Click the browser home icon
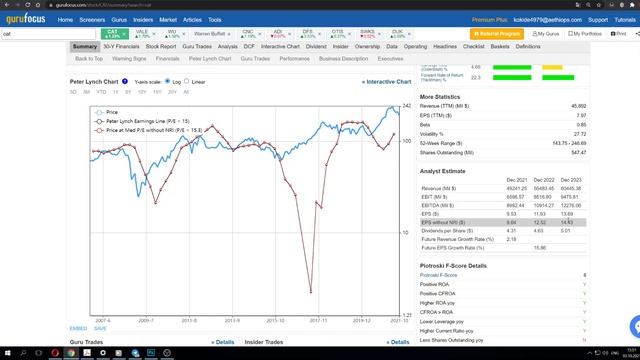The height and width of the screenshot is (360, 640). [x=38, y=5]
